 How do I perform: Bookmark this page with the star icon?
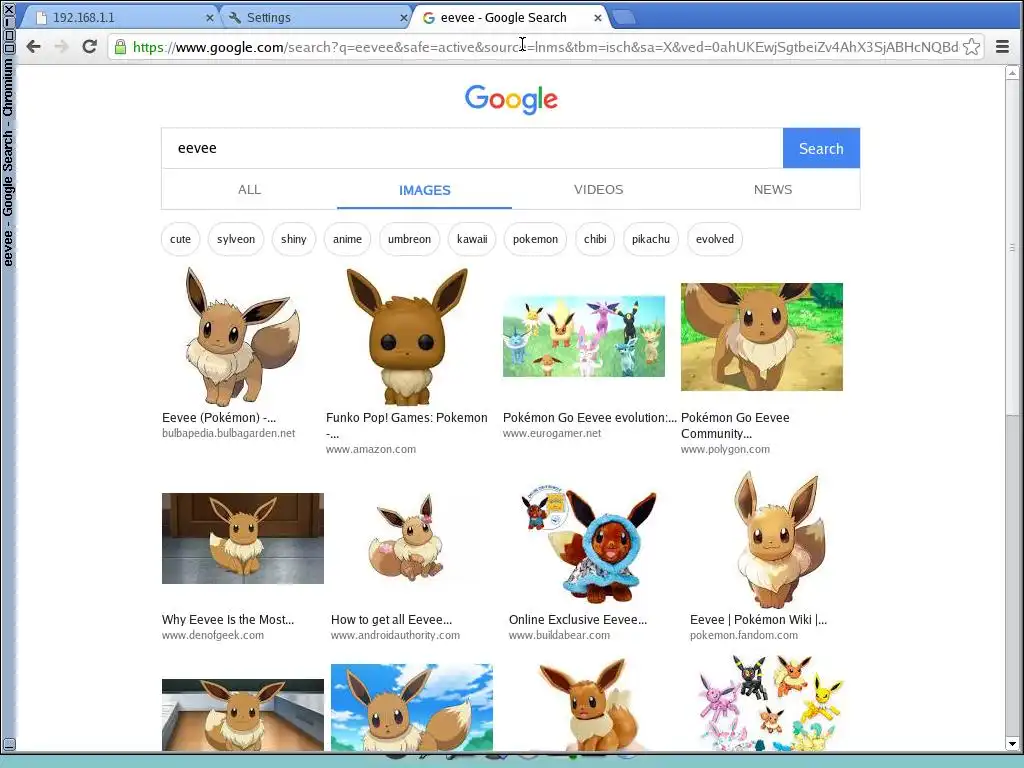click(971, 46)
